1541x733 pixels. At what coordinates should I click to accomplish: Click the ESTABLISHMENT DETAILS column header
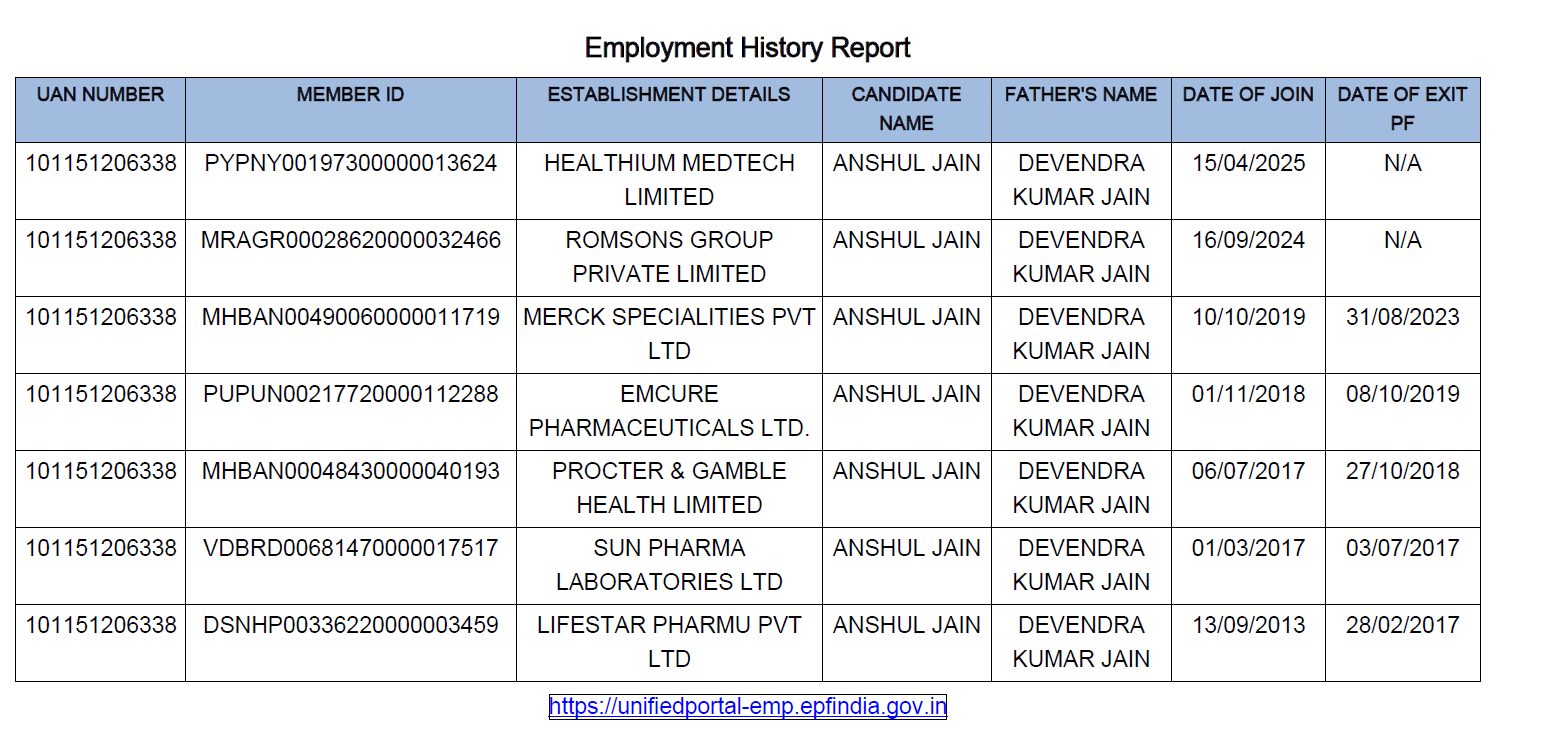[x=669, y=95]
